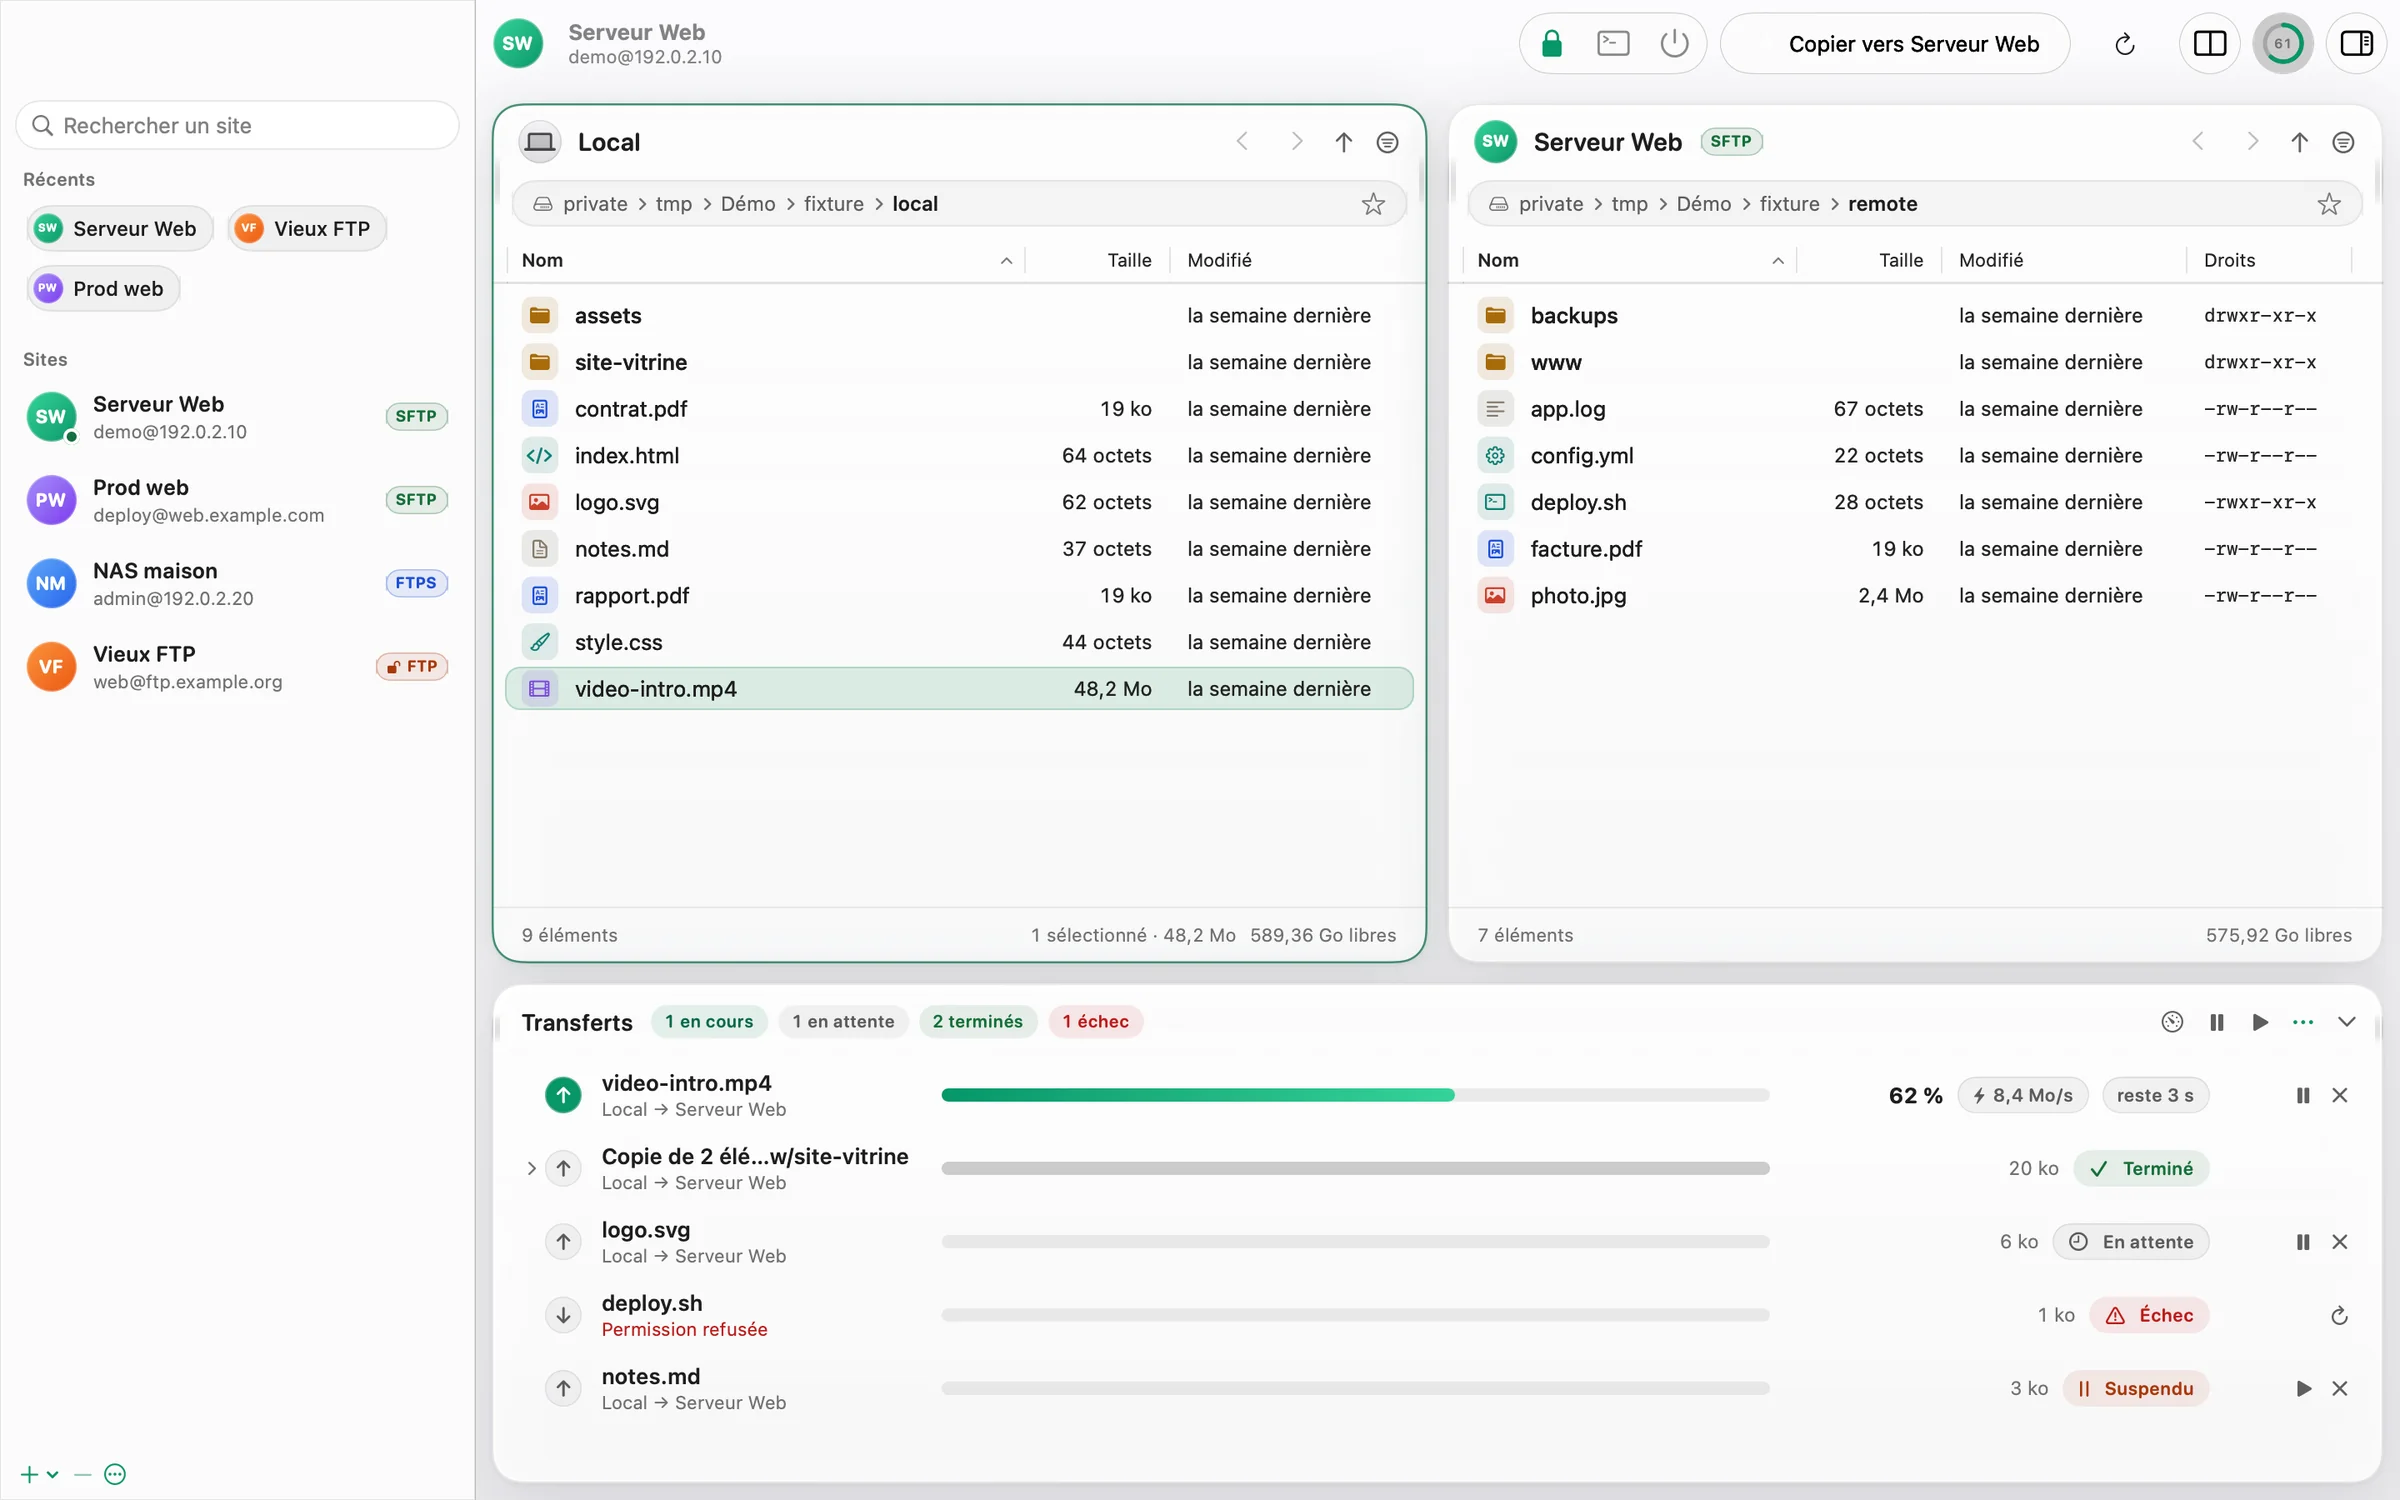Open sidebar more actions ellipsis icon

coord(115,1474)
